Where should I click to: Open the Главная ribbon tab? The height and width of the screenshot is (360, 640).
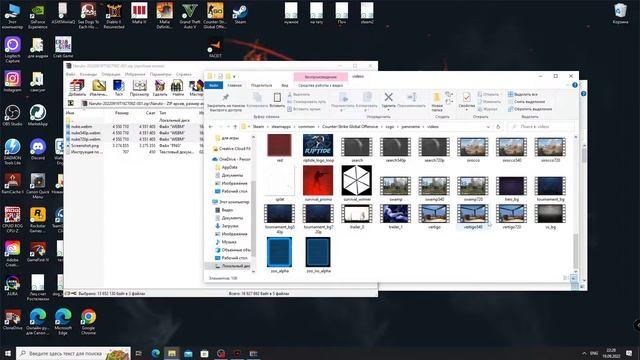[x=234, y=85]
